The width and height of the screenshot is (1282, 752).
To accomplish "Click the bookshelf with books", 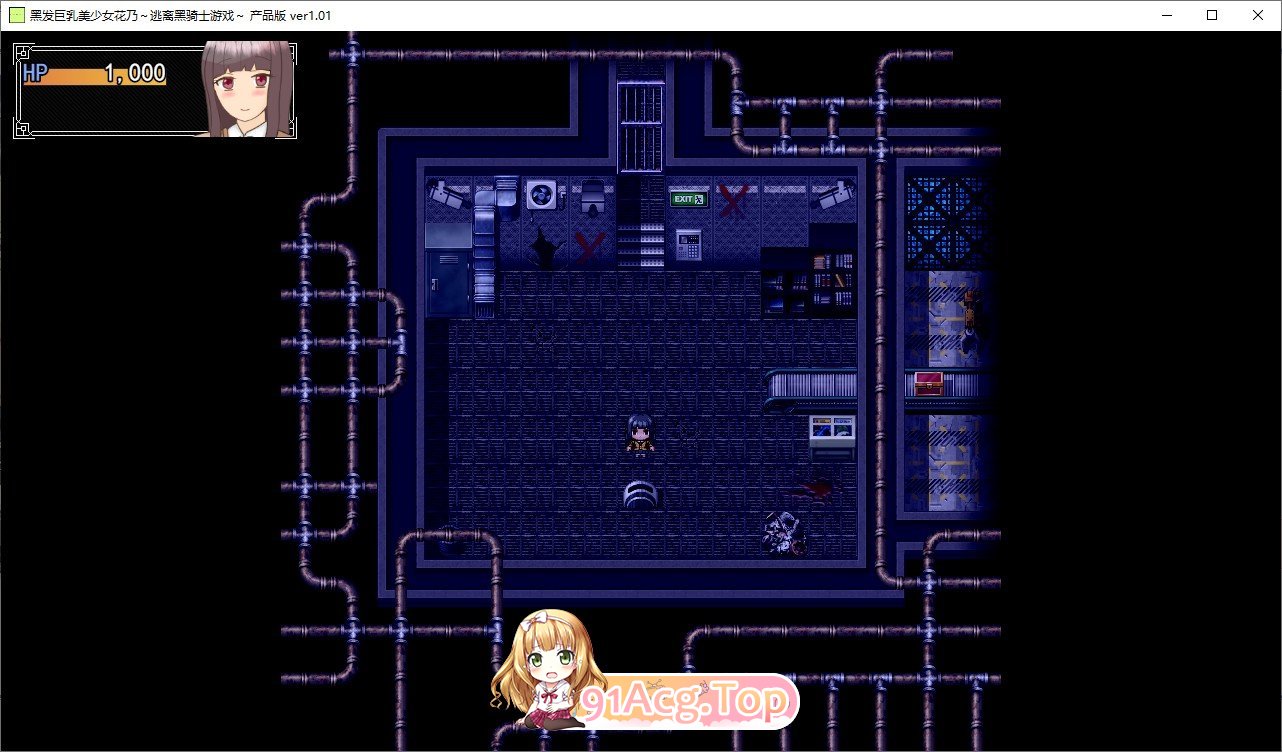I will 832,282.
